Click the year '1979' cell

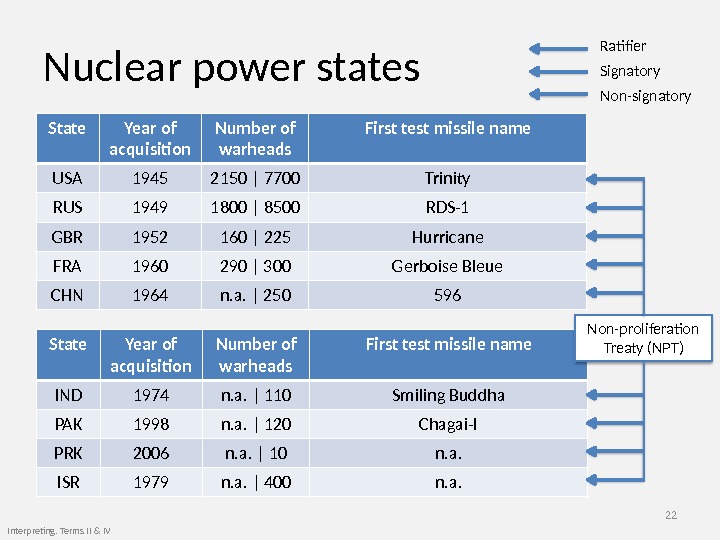151,482
